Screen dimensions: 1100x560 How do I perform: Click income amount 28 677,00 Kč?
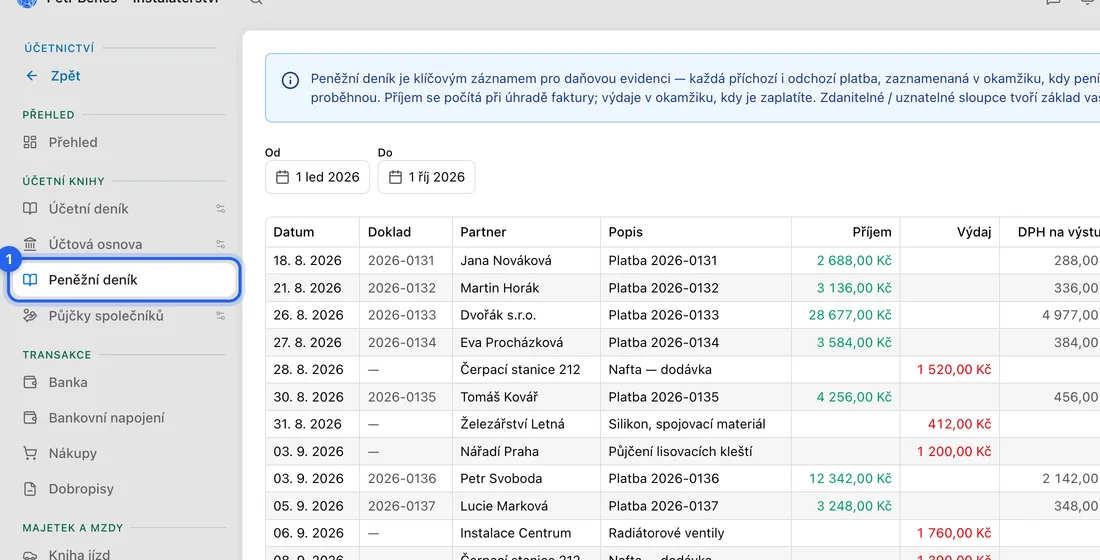pyautogui.click(x=850, y=315)
